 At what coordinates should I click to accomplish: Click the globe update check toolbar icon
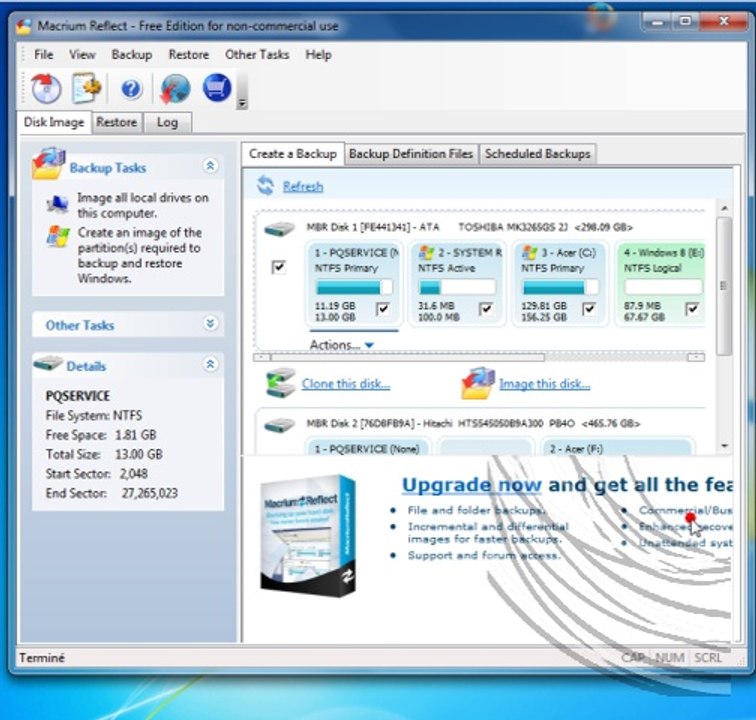click(175, 89)
